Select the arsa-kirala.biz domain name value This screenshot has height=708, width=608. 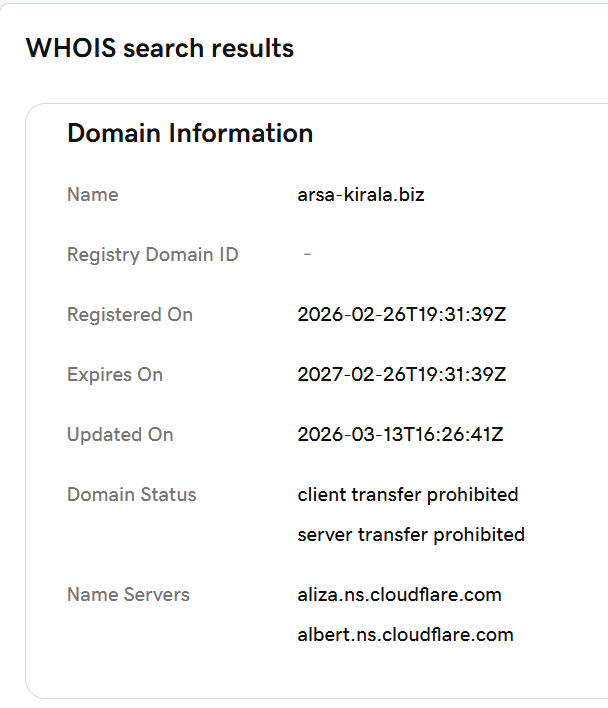[361, 195]
